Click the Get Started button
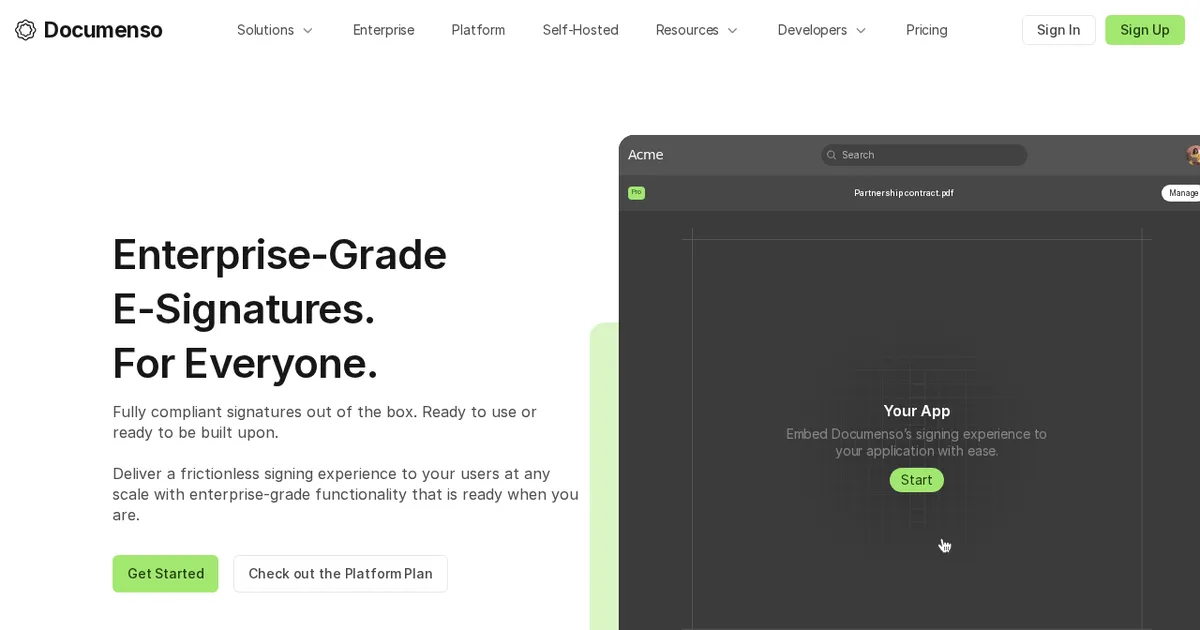1200x630 pixels. tap(165, 574)
